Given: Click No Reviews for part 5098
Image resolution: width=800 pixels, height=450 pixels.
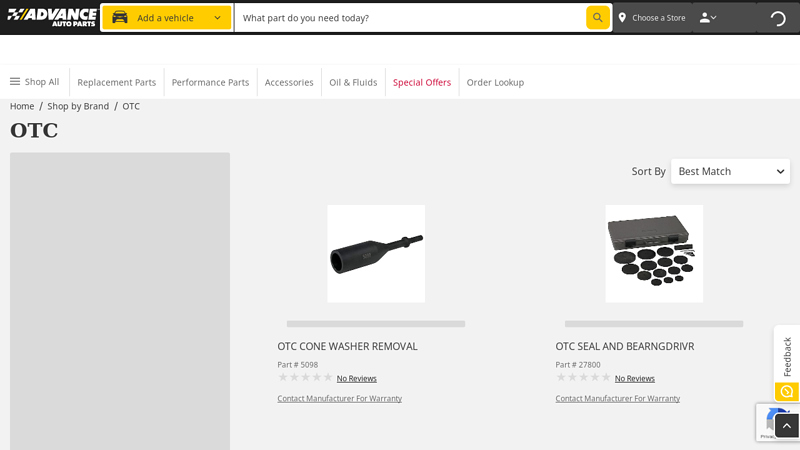Looking at the screenshot, I should pos(357,379).
